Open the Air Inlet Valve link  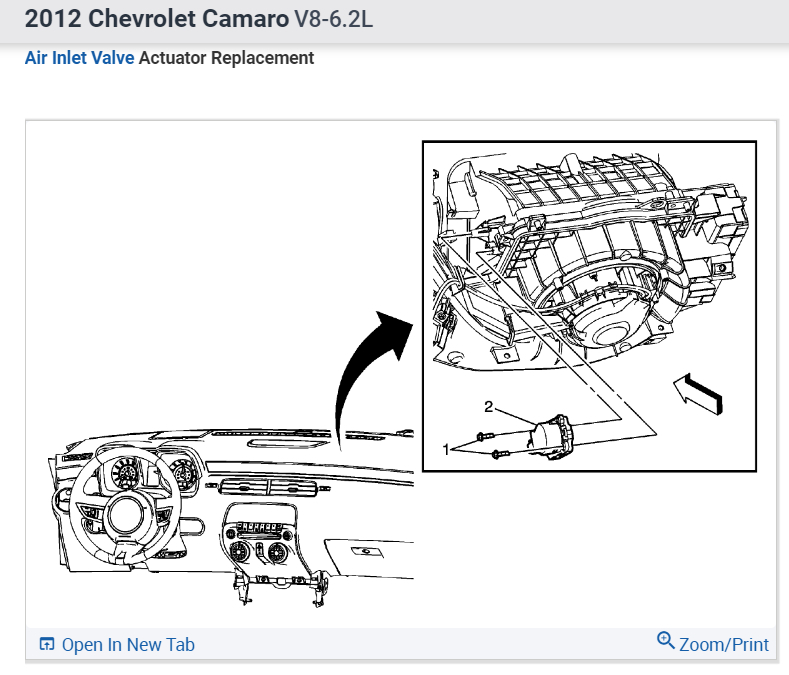80,58
